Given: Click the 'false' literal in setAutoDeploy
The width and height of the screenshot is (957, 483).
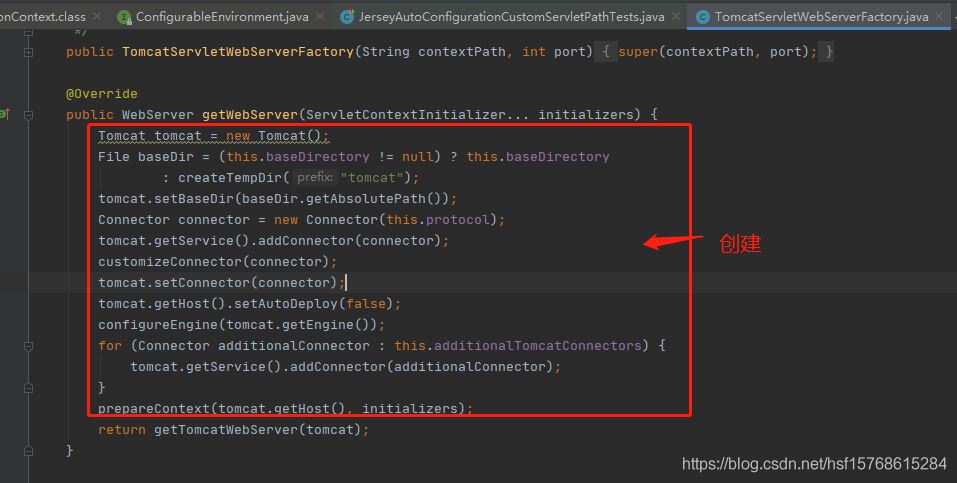Looking at the screenshot, I should point(366,303).
